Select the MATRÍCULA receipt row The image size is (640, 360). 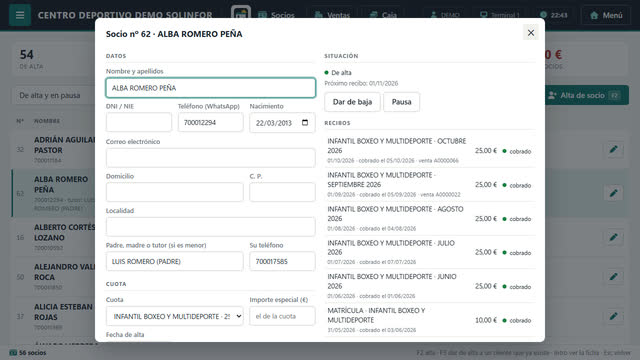[430, 320]
